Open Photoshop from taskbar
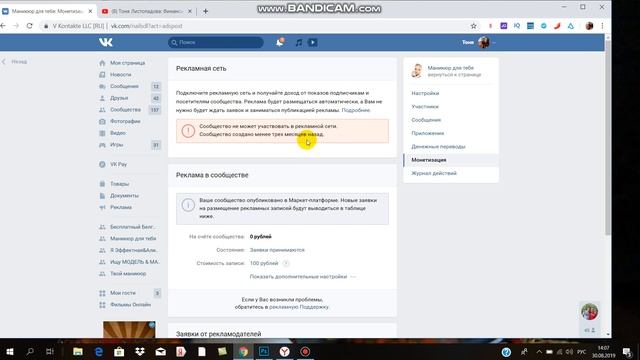640x360 pixels. coord(264,351)
